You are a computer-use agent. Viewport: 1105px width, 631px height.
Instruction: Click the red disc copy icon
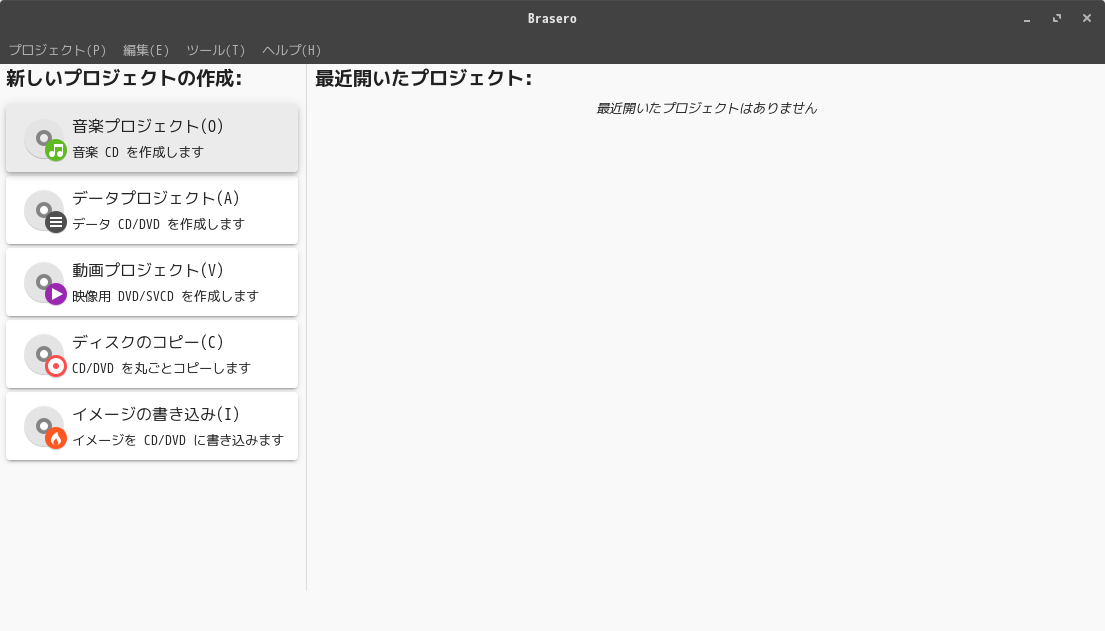[x=46, y=355]
